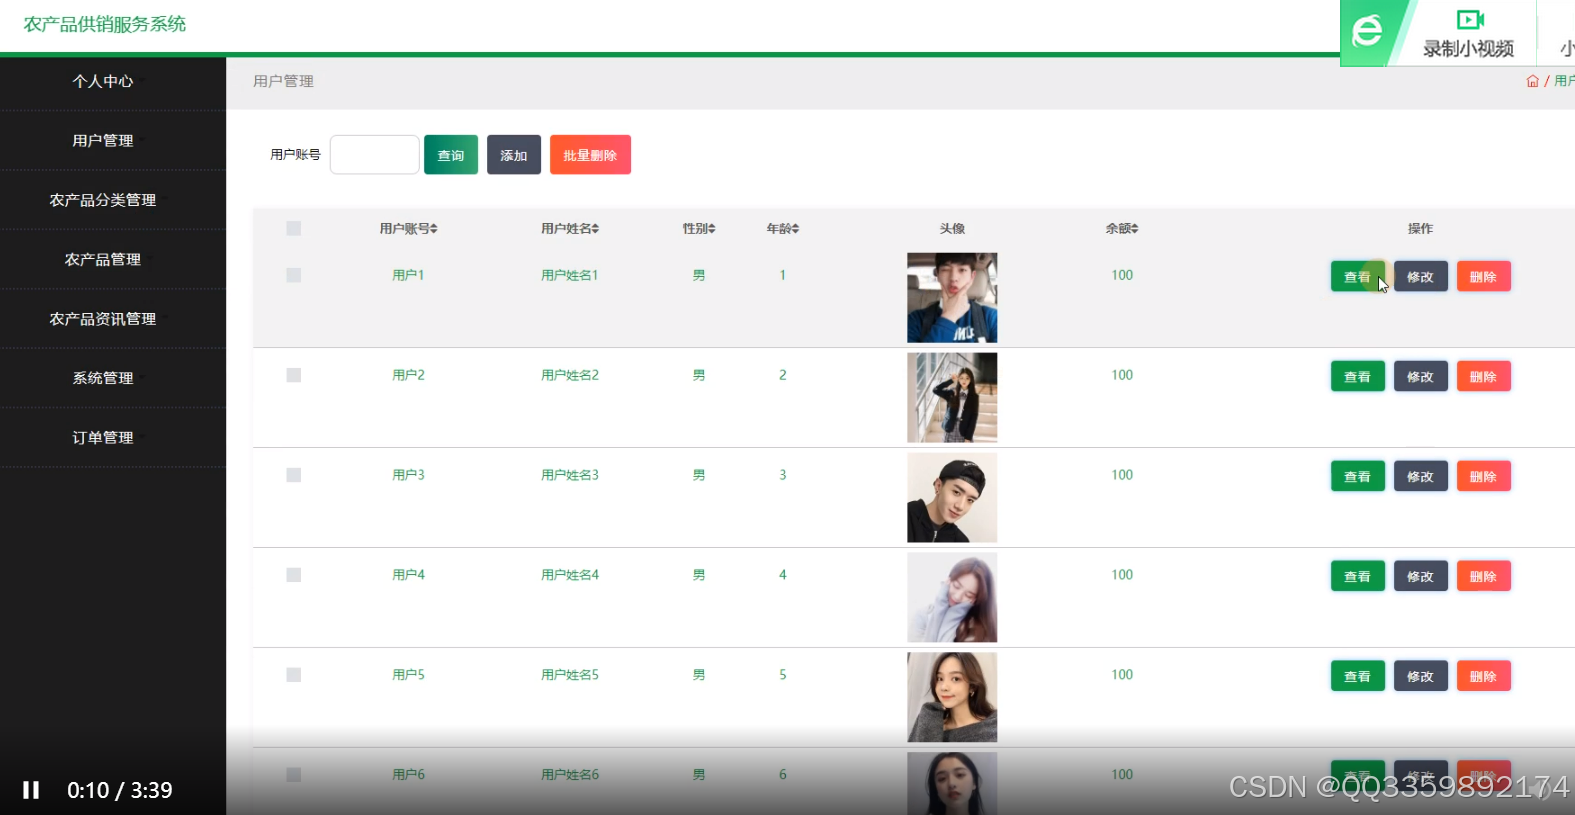Open the avatar thumbnail of 用户6
The image size is (1575, 815).
952,784
